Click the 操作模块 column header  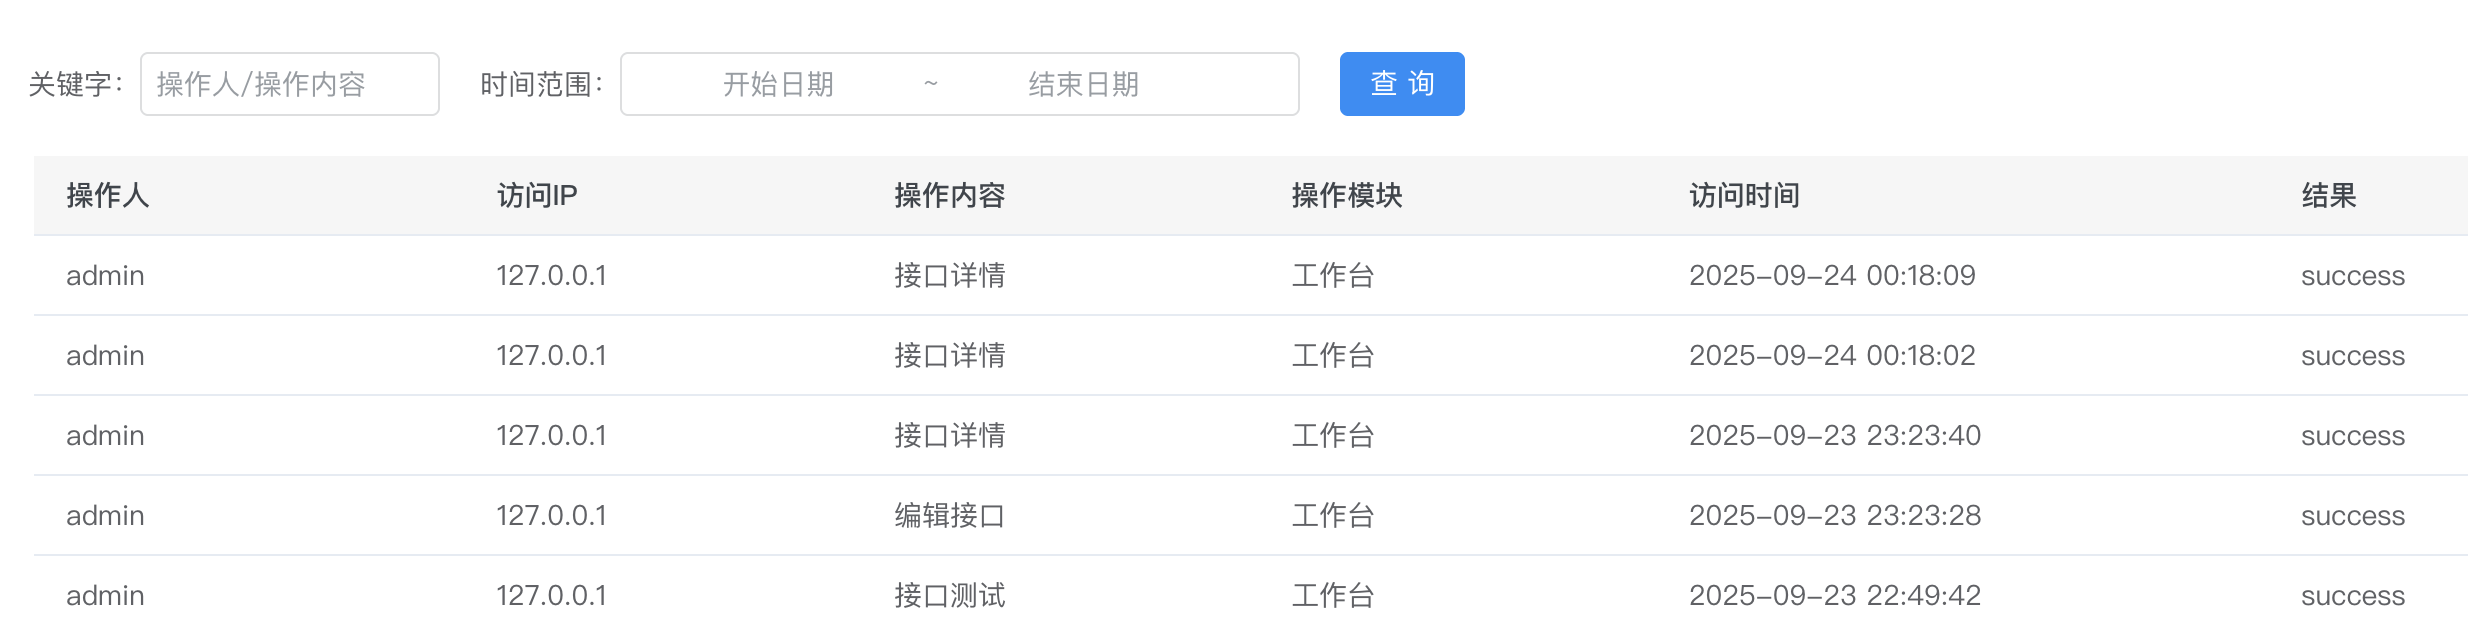click(1346, 195)
